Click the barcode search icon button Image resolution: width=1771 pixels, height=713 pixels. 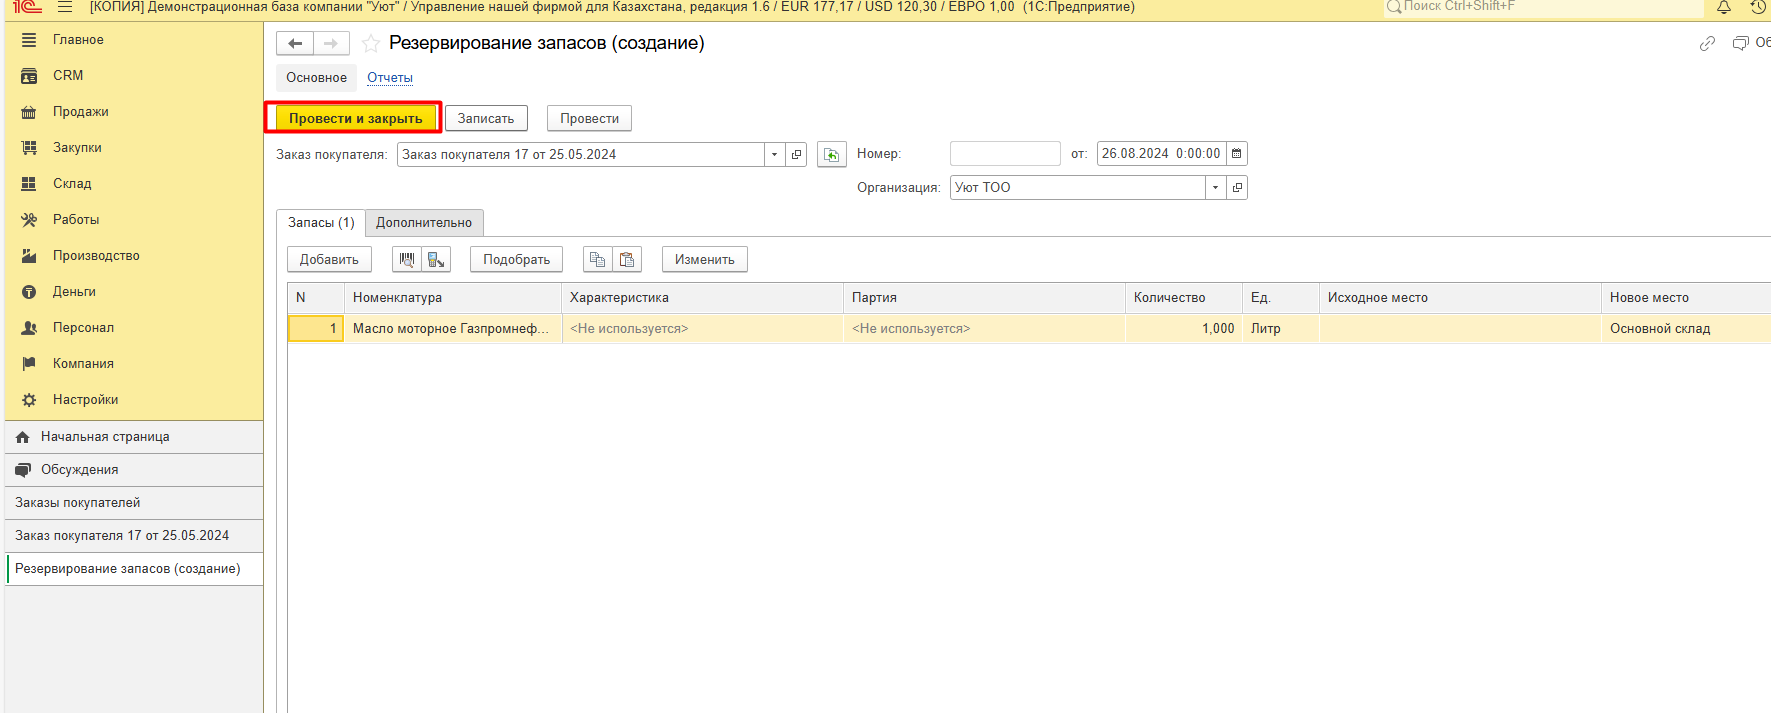[x=406, y=259]
